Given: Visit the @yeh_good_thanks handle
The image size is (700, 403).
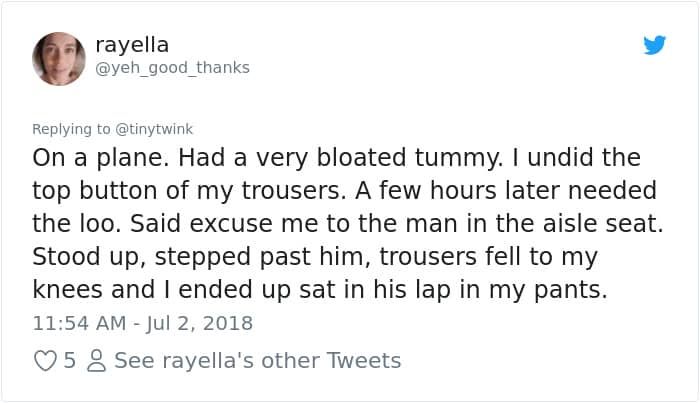Looking at the screenshot, I should [172, 67].
